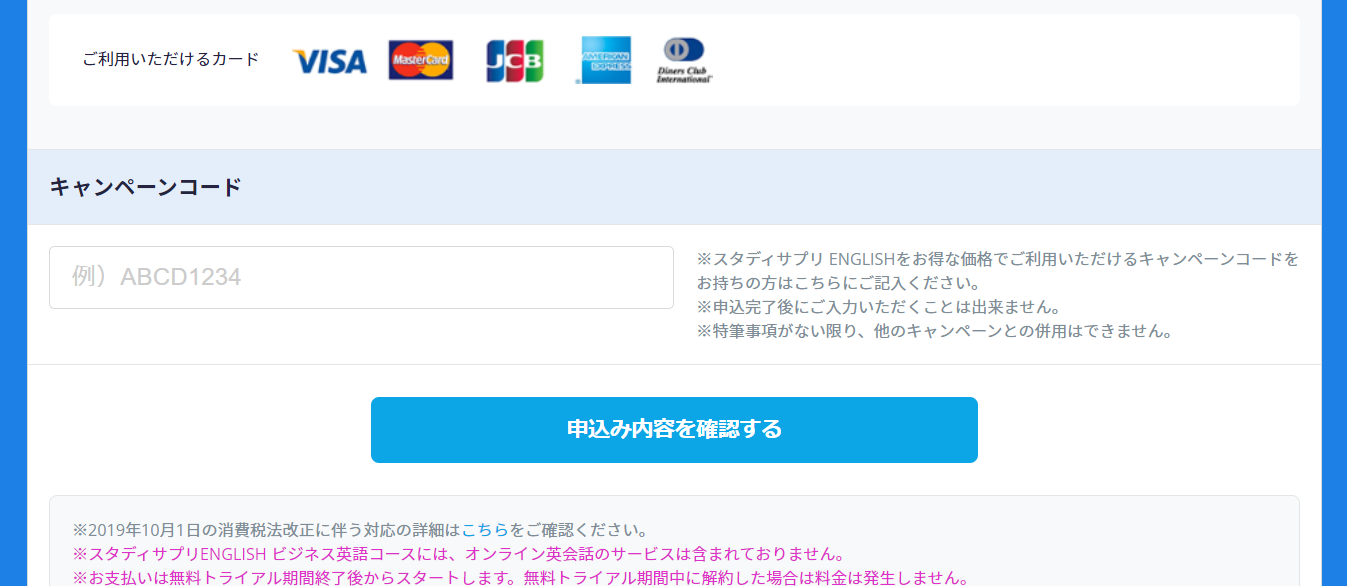Image resolution: width=1347 pixels, height=586 pixels.
Task: Click the MasterCard logo
Action: click(420, 60)
